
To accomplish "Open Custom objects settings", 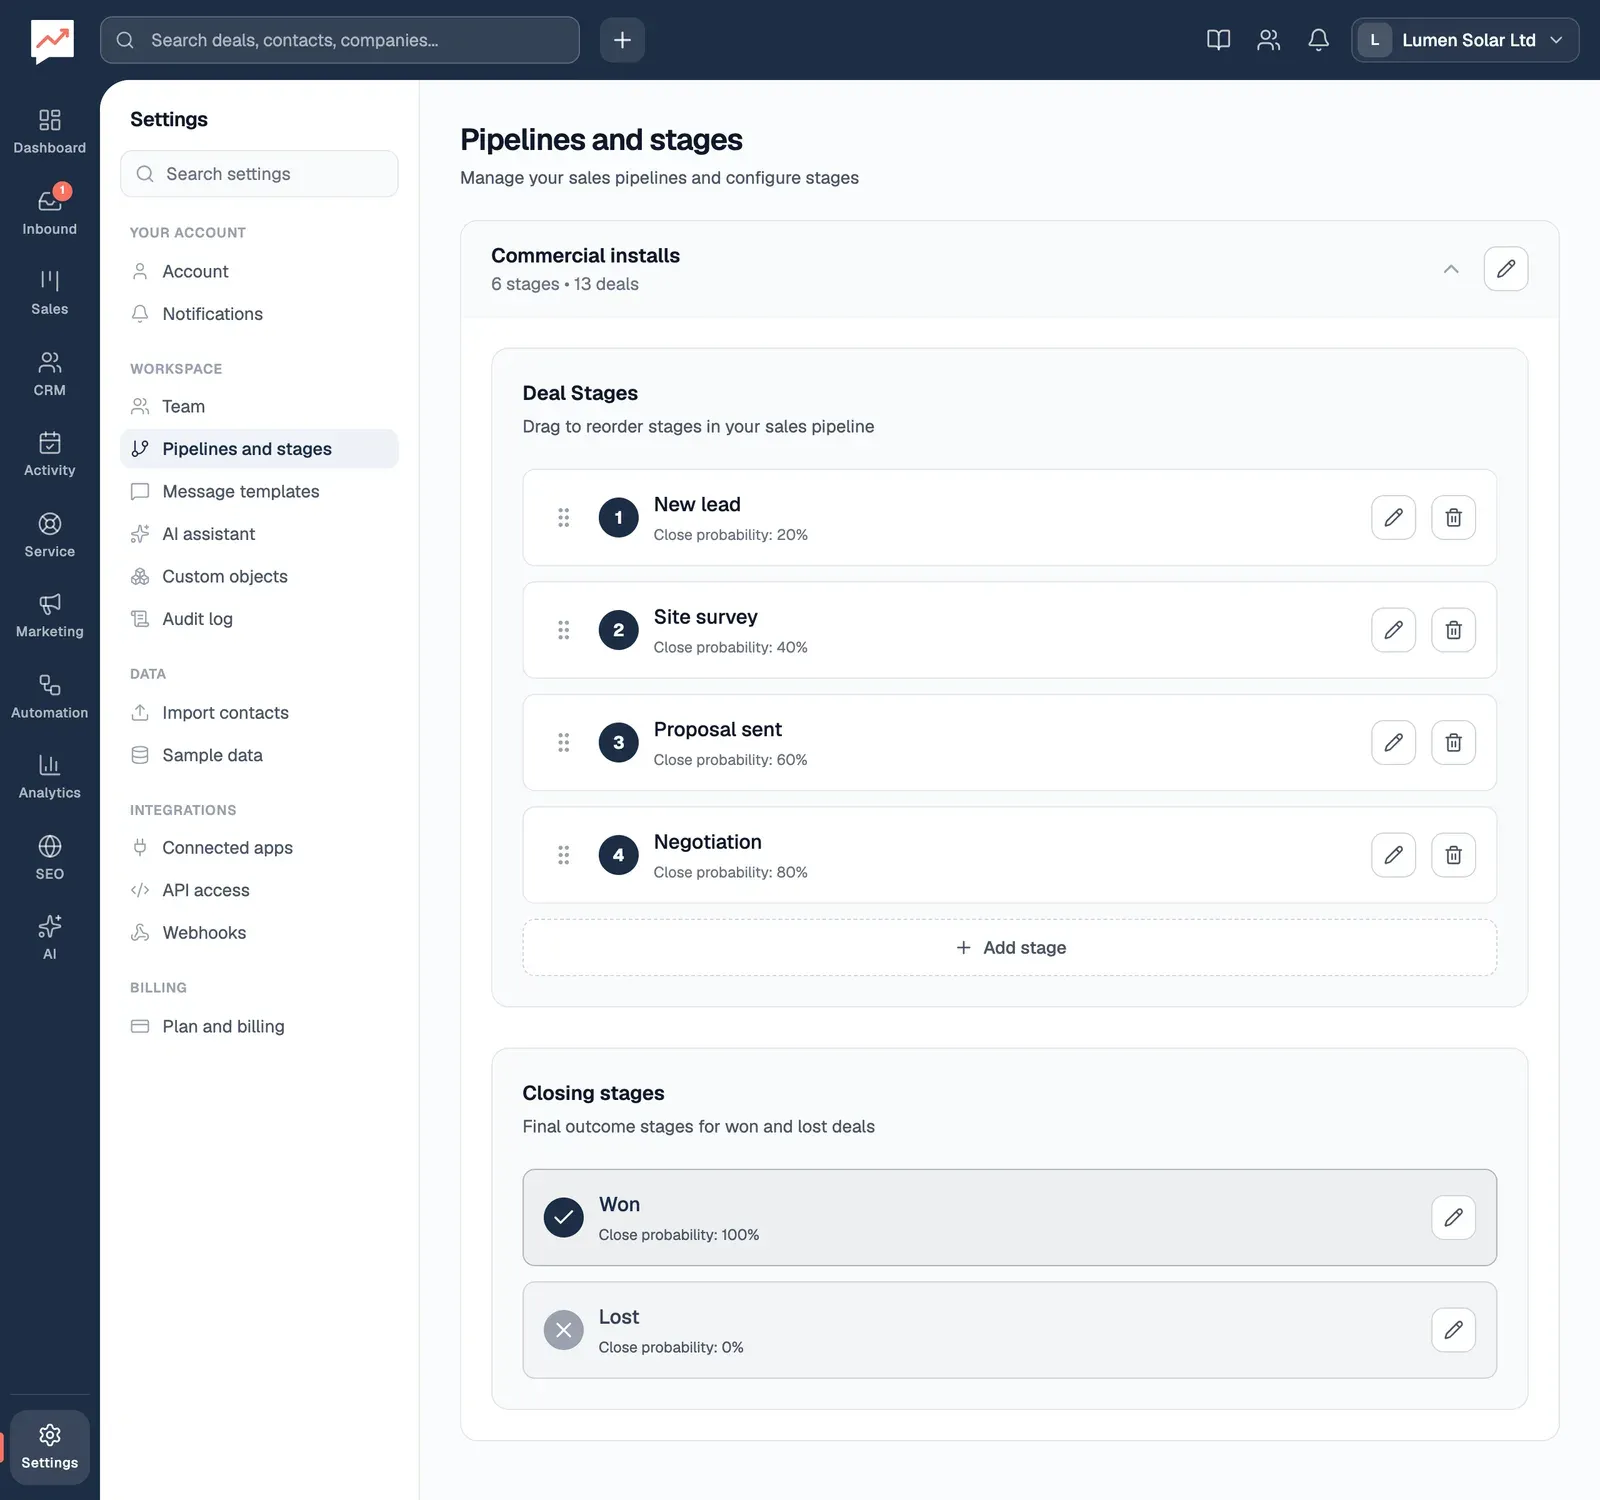I will point(259,577).
